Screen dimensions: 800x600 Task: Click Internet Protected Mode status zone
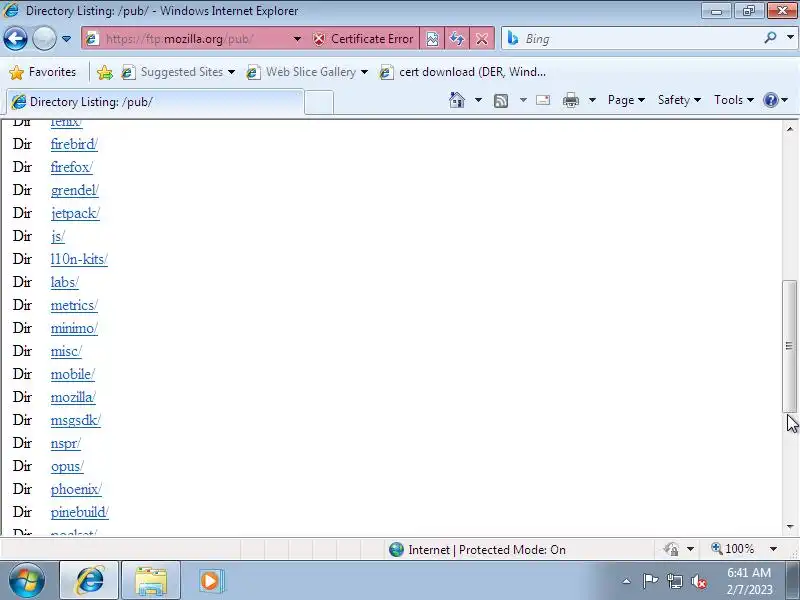click(x=477, y=549)
